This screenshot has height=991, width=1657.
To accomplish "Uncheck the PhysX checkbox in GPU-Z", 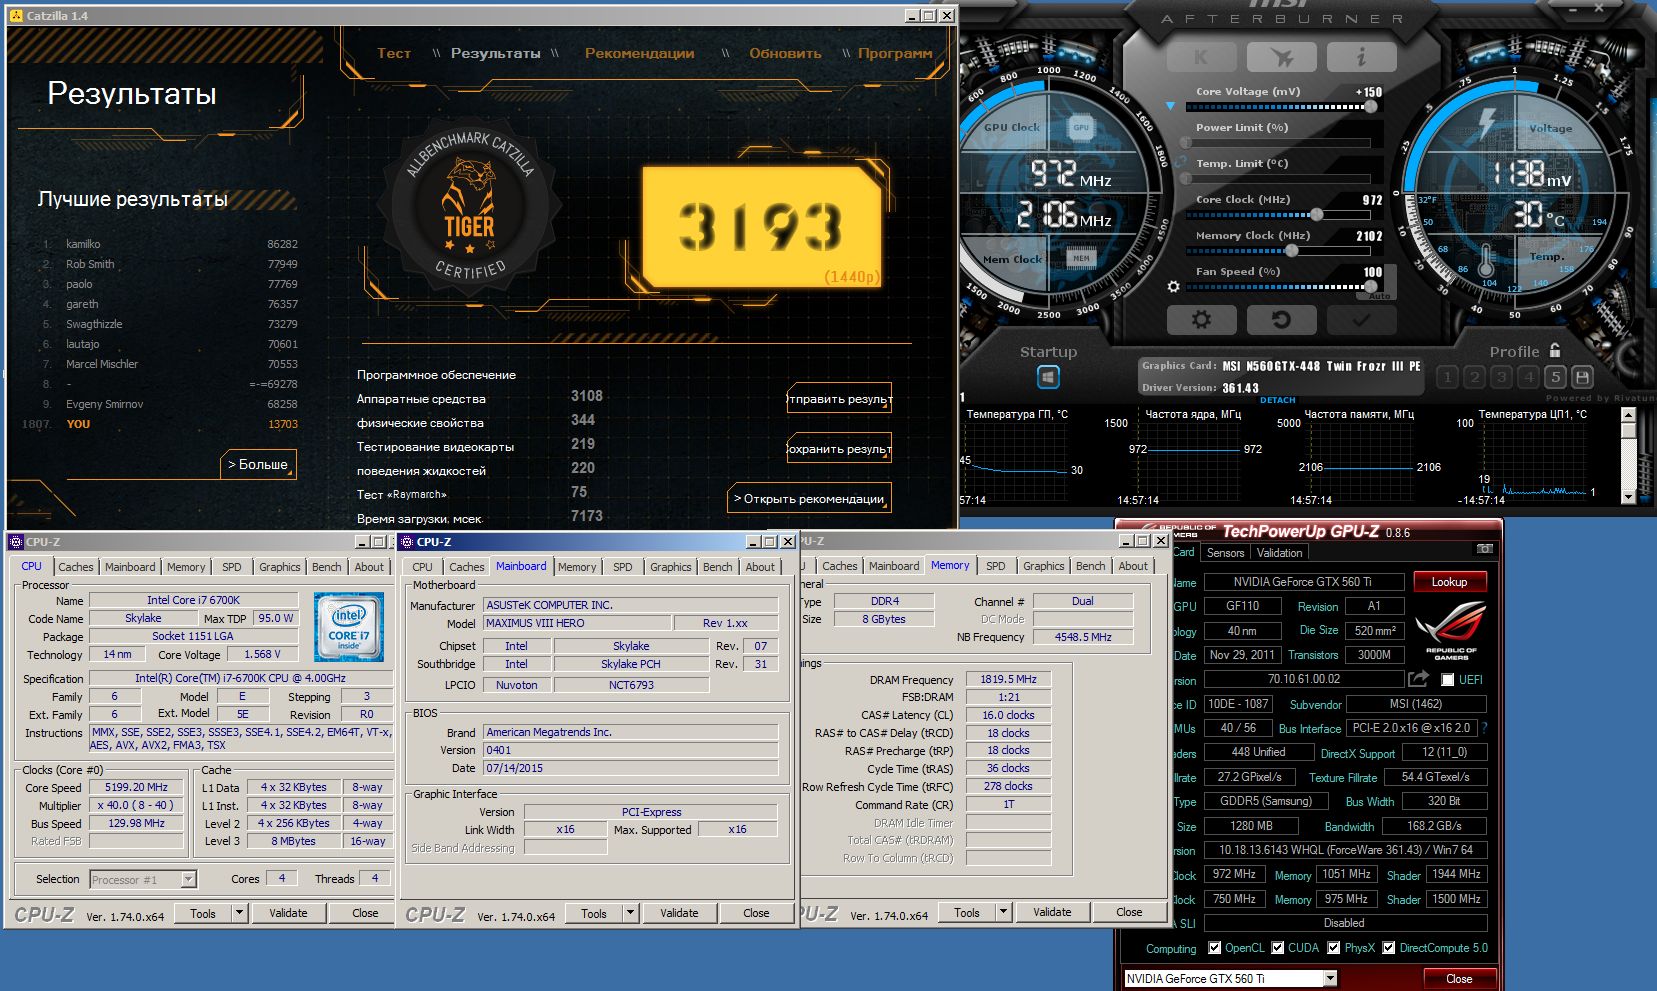I will click(1334, 948).
